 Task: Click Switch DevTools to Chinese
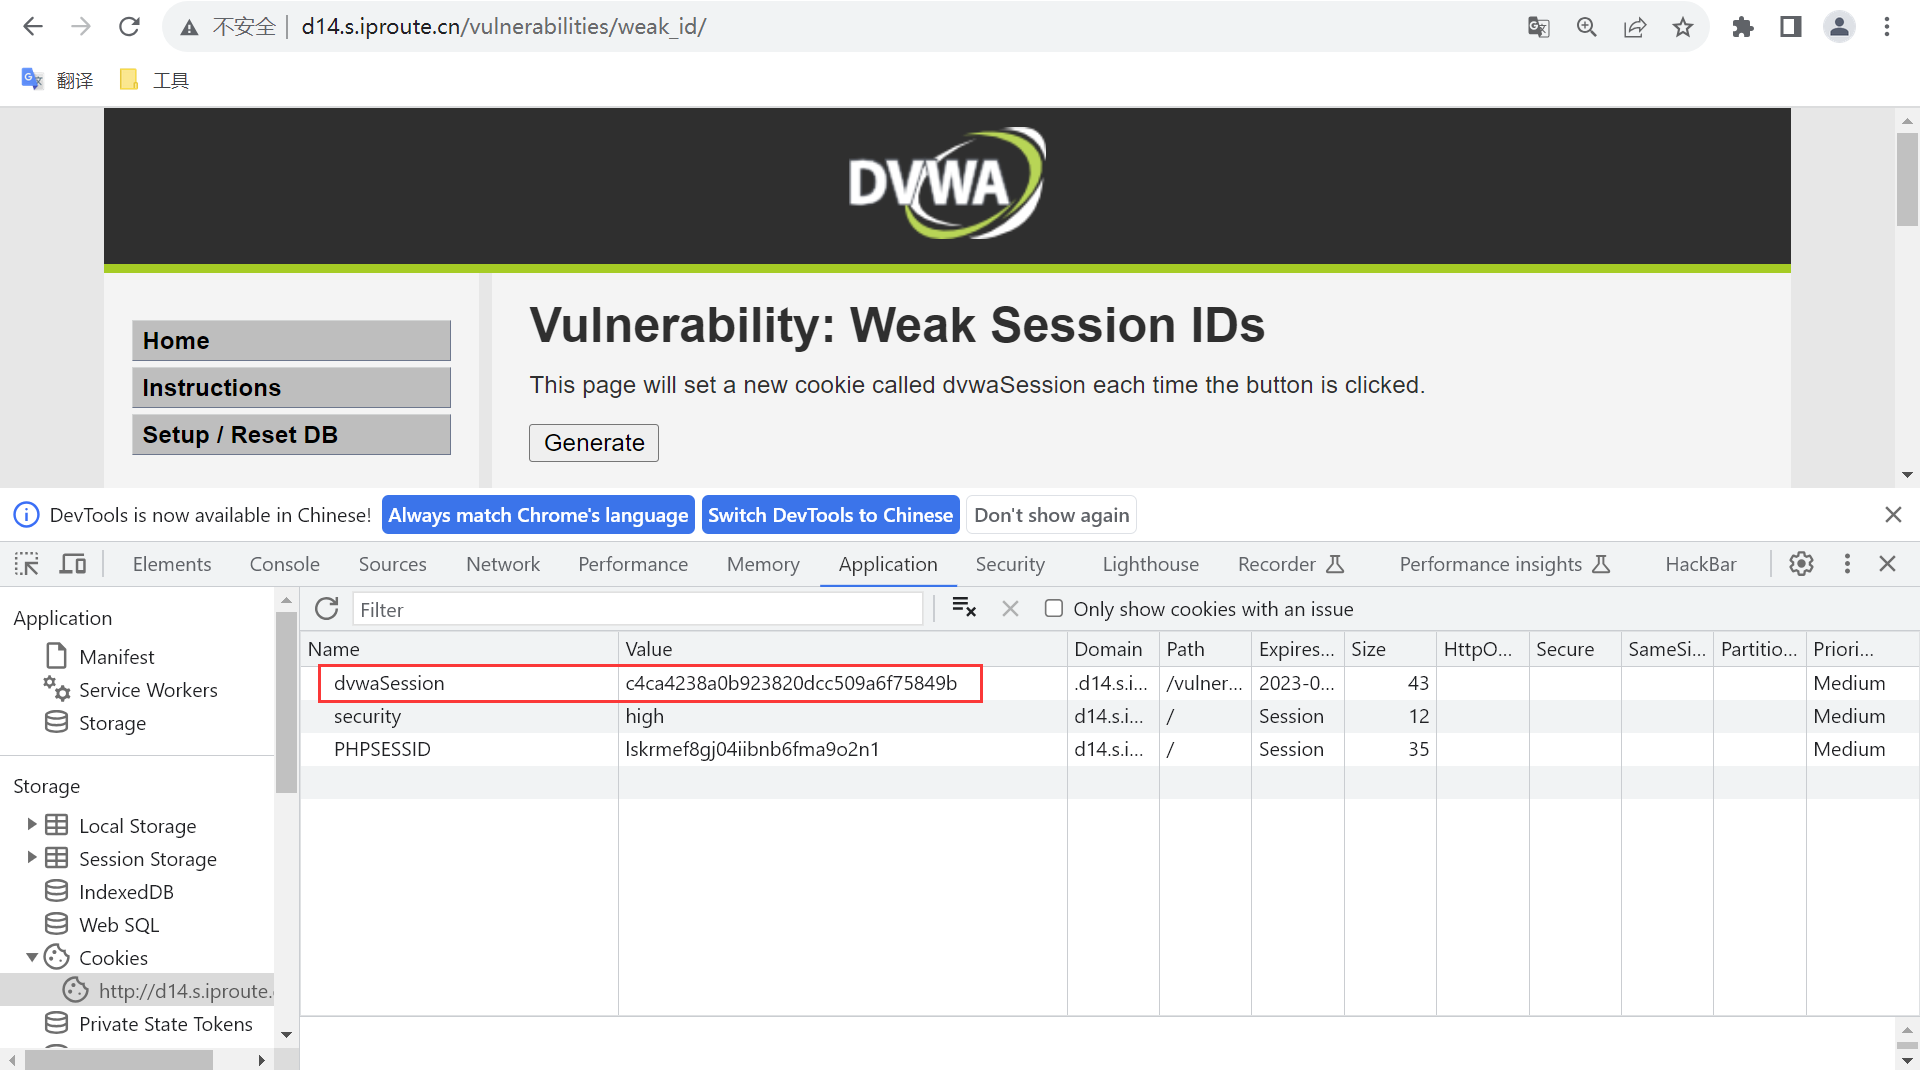click(x=830, y=515)
